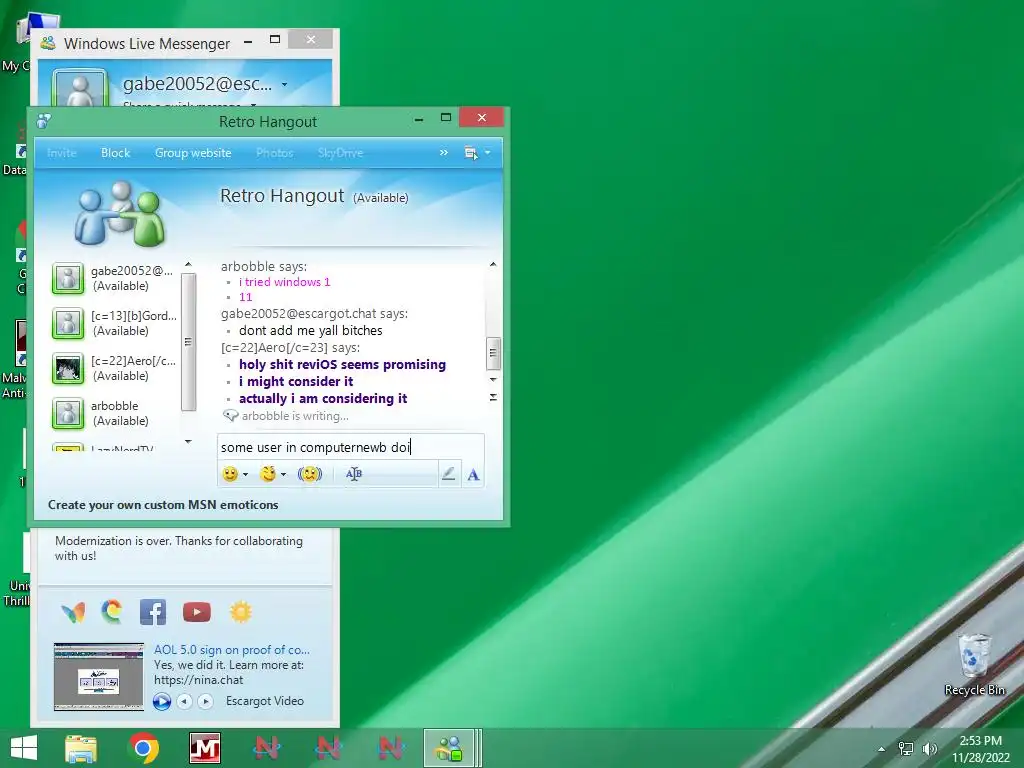Open the wink picker
The height and width of the screenshot is (768, 1024).
pos(268,474)
